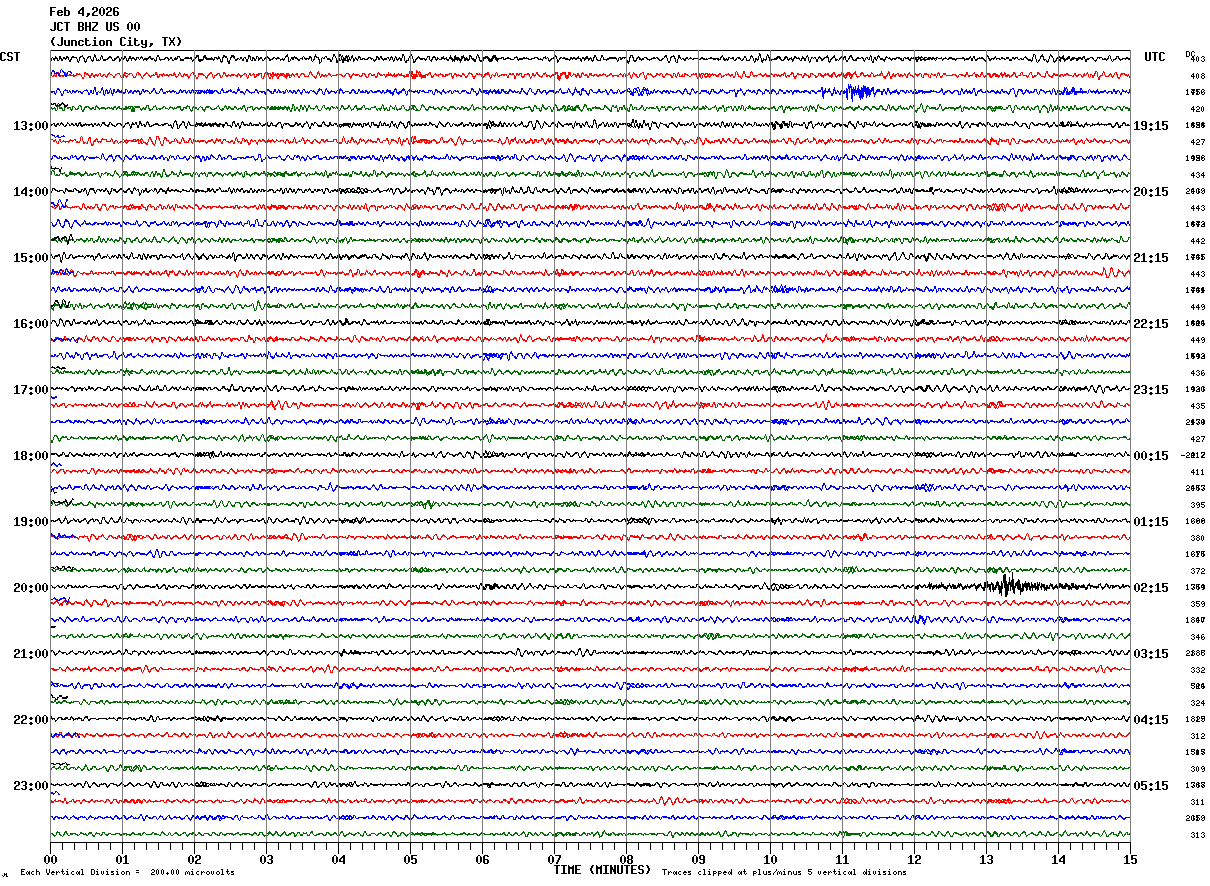Click the DC offset value 309
The width and height of the screenshot is (1210, 886).
point(1197,769)
